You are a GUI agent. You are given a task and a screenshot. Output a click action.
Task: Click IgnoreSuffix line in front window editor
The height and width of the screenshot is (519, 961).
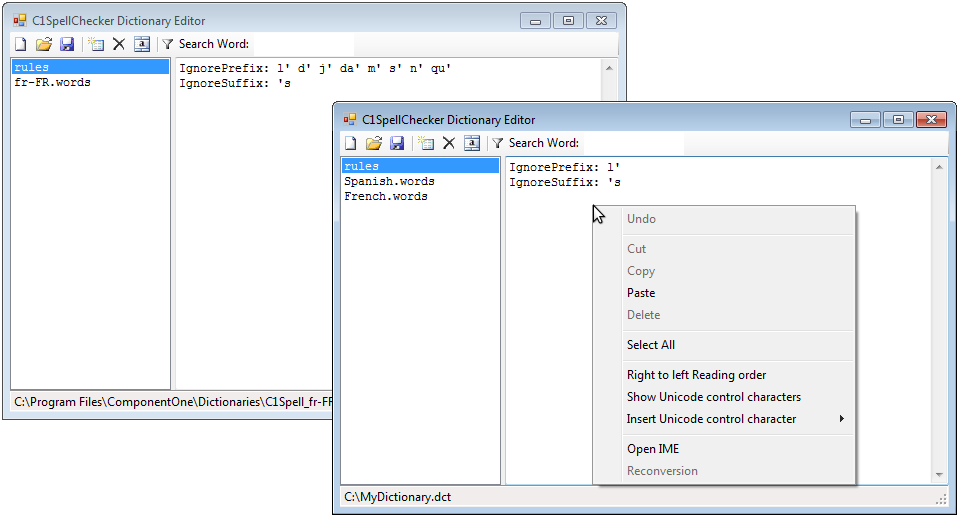tap(564, 183)
